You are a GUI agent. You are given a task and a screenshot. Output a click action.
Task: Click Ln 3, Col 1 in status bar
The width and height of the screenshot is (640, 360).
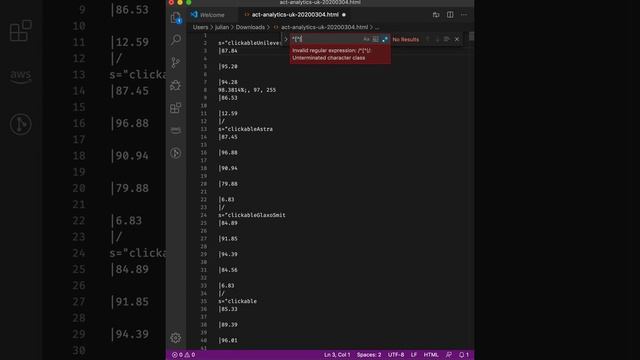pyautogui.click(x=337, y=355)
